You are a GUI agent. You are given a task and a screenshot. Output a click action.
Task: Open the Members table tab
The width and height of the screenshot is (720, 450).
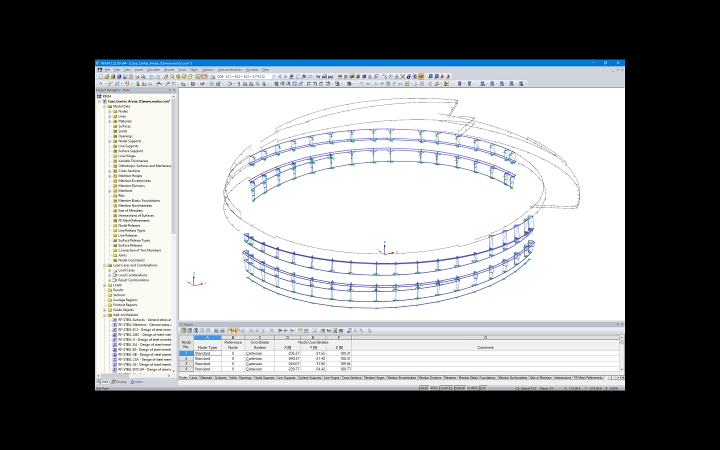450,377
